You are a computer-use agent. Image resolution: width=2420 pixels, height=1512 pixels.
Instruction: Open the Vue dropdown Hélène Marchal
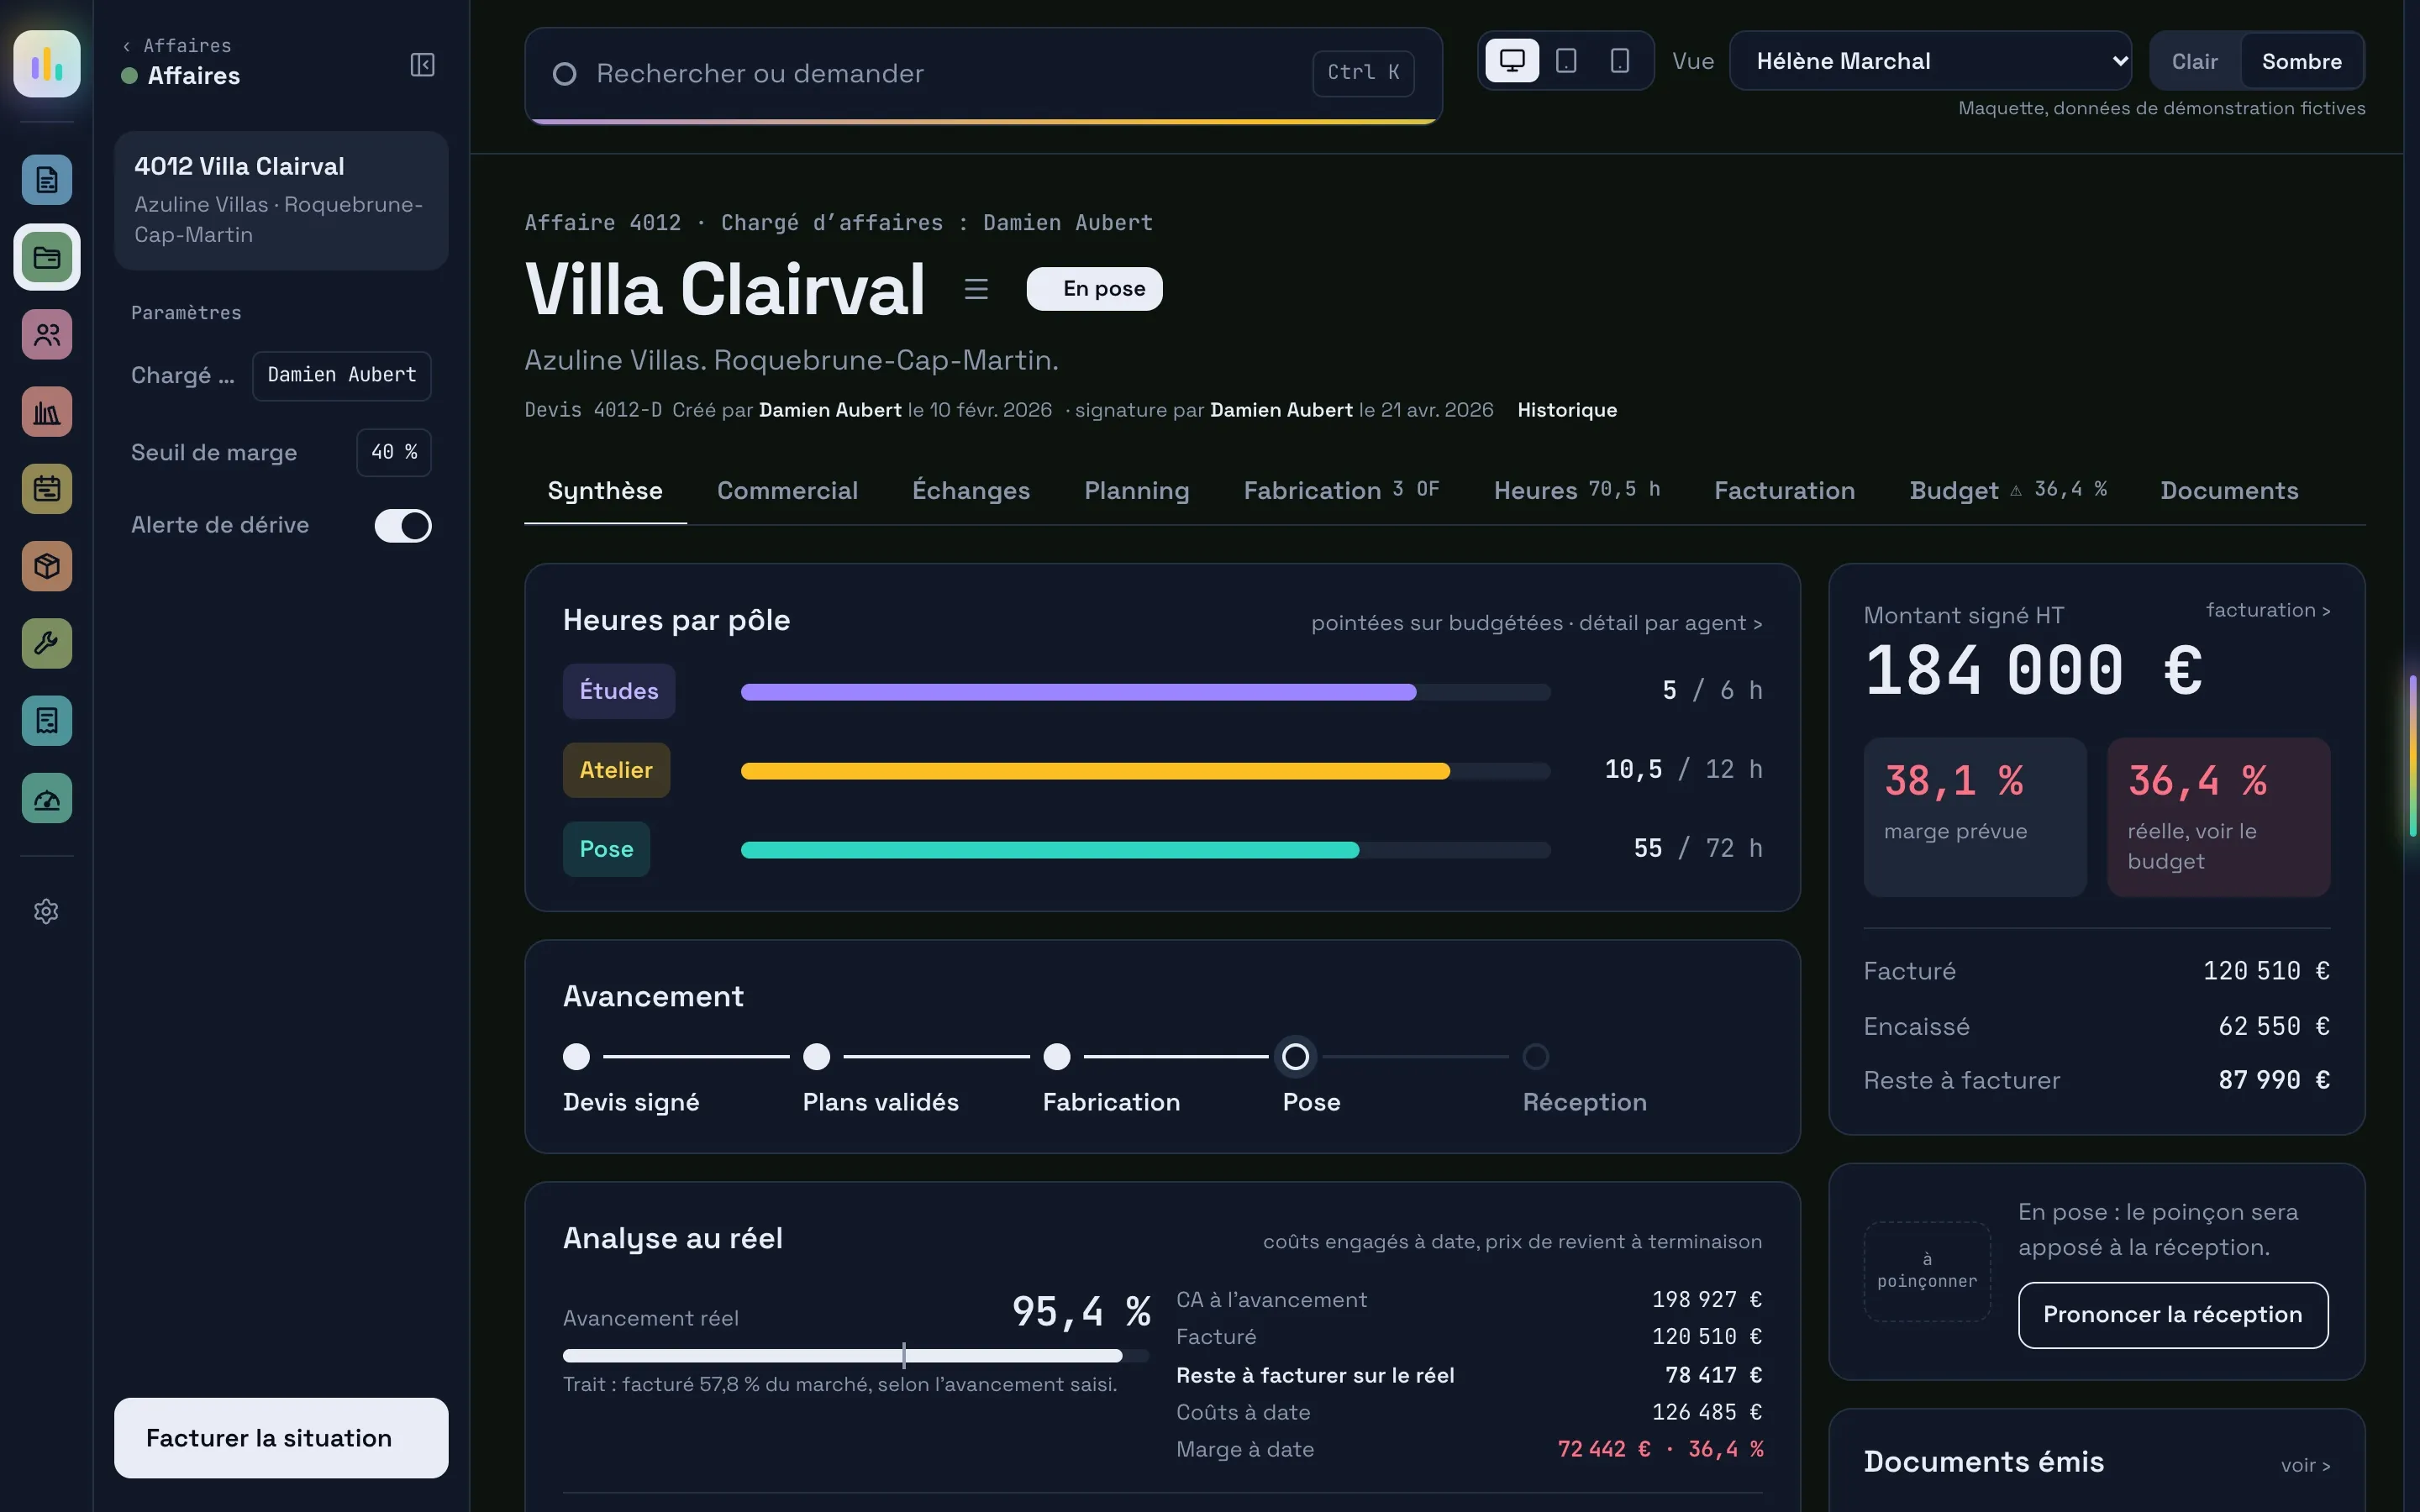coord(1930,61)
